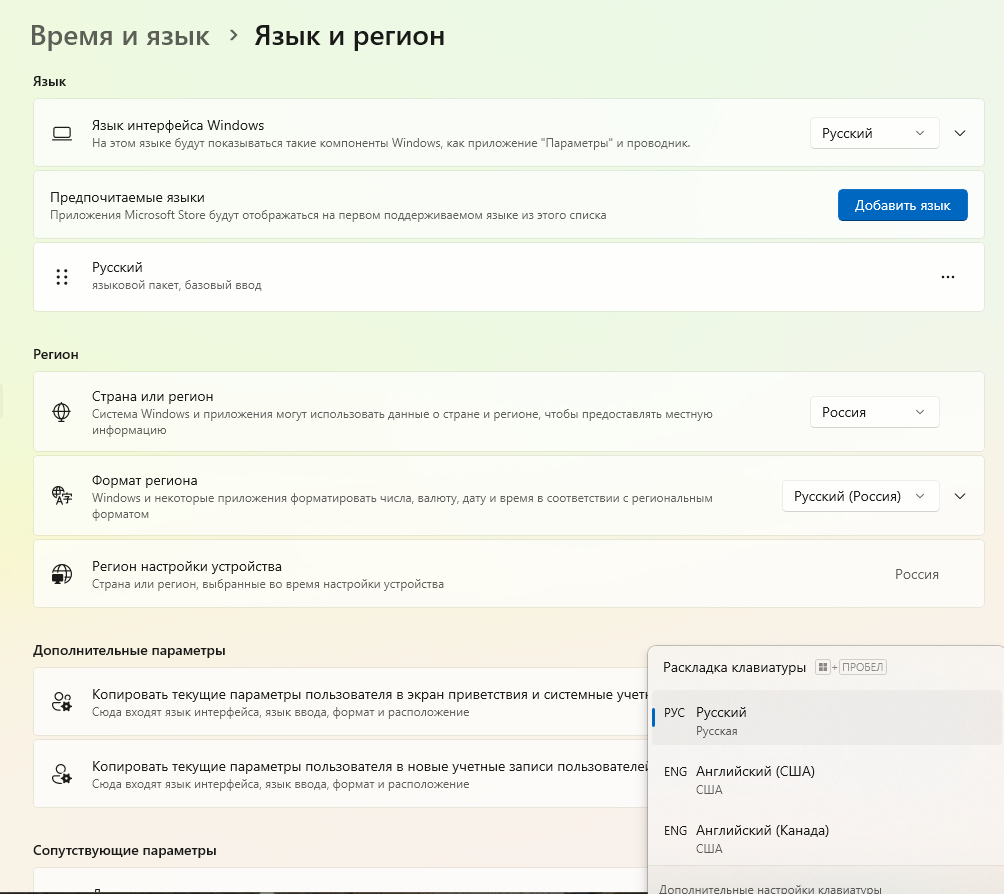Viewport: 1004px width, 894px height.
Task: Click the ПРОБЕЛ key hint label
Action: [x=862, y=667]
